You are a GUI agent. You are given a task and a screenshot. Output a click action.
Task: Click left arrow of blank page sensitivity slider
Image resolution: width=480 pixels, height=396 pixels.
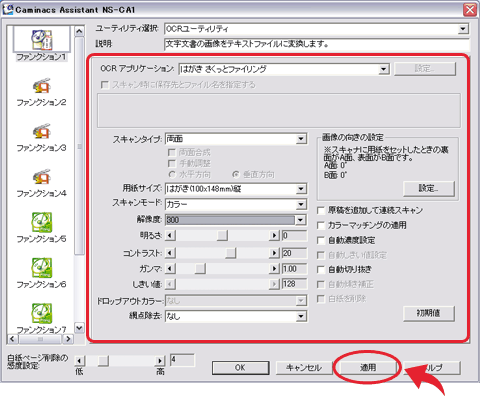tap(79, 361)
